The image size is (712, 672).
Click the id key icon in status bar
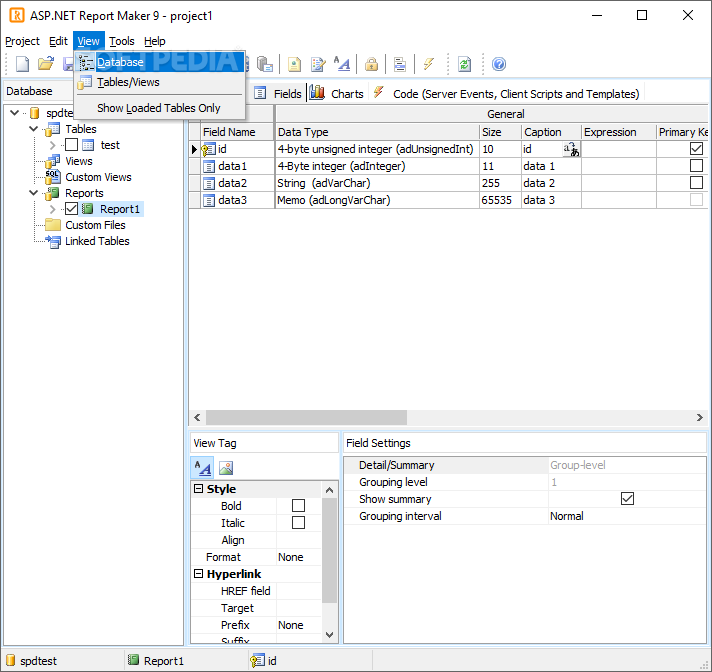click(x=257, y=661)
